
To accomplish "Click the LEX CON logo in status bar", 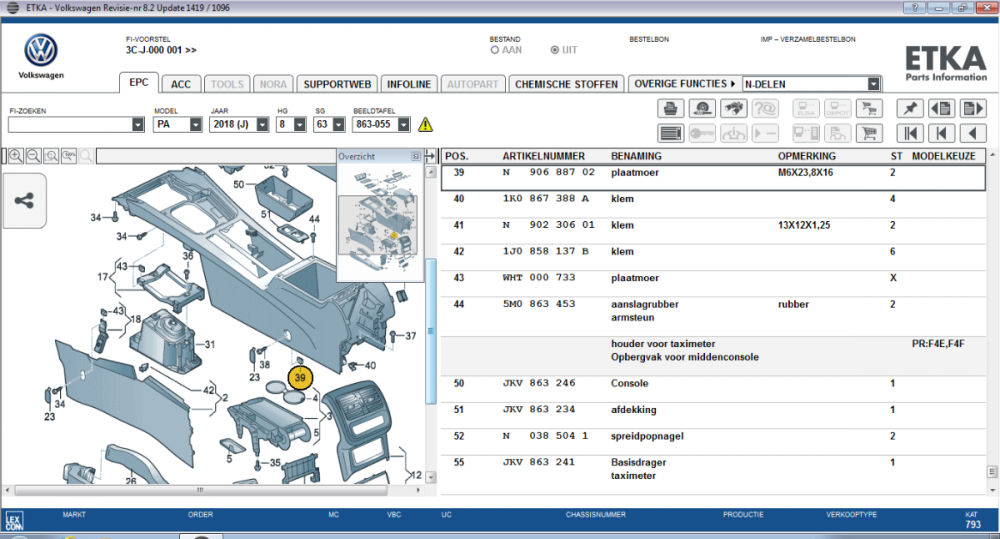I will tap(14, 521).
